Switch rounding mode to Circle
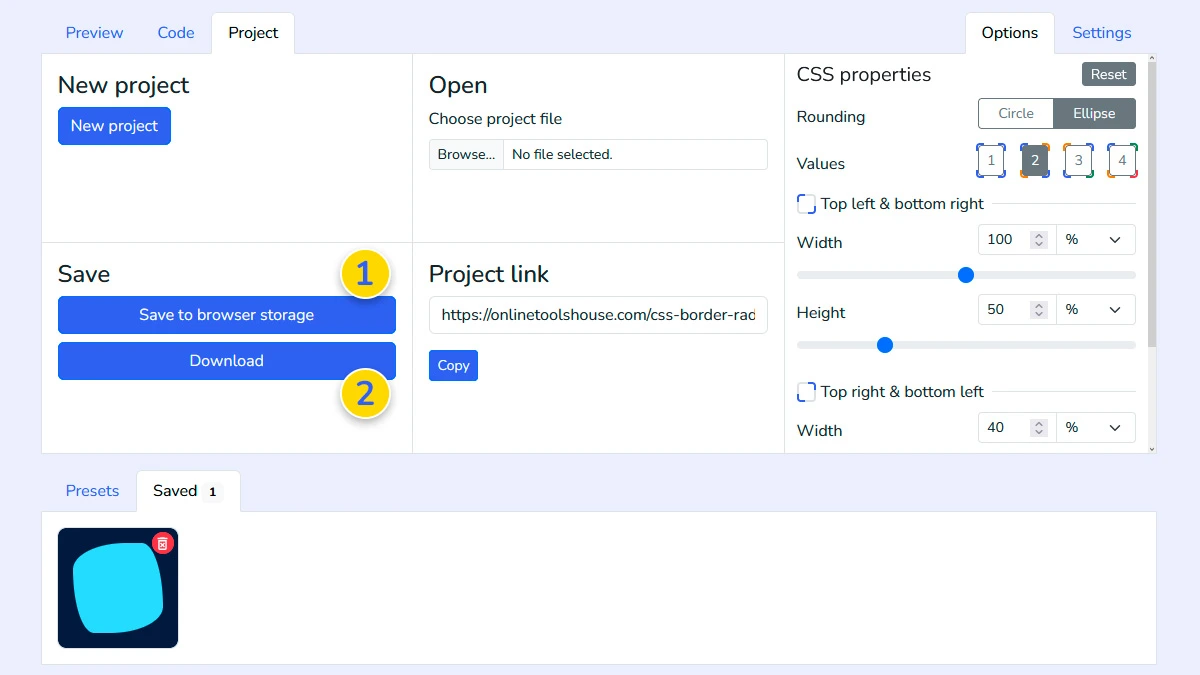This screenshot has height=675, width=1200. (1015, 113)
